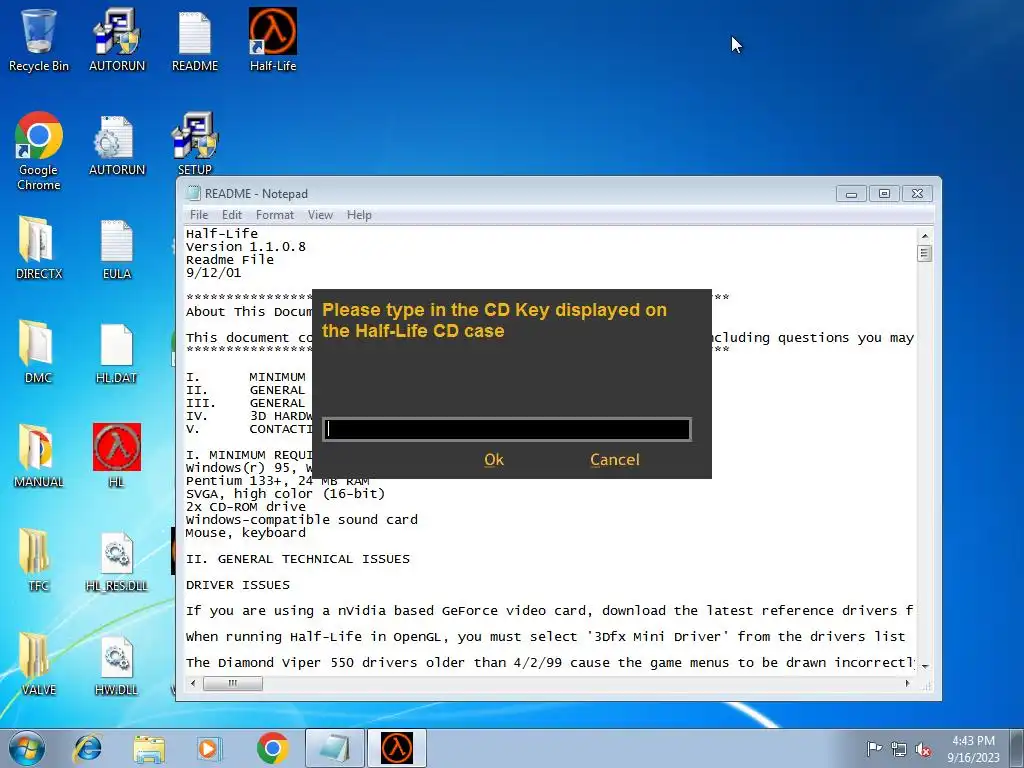Screen dimensions: 1024x768
Task: Click the Notepad vertical scrollbar thumb
Action: click(924, 253)
